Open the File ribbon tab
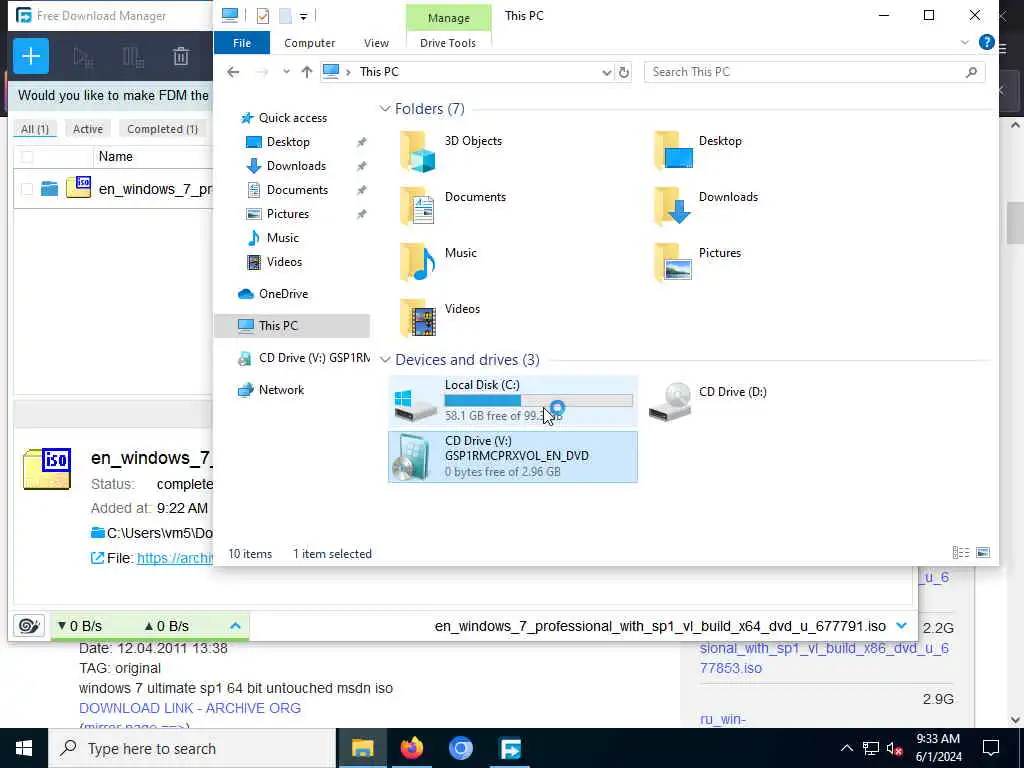Screen dimensions: 1024x768 [242, 43]
